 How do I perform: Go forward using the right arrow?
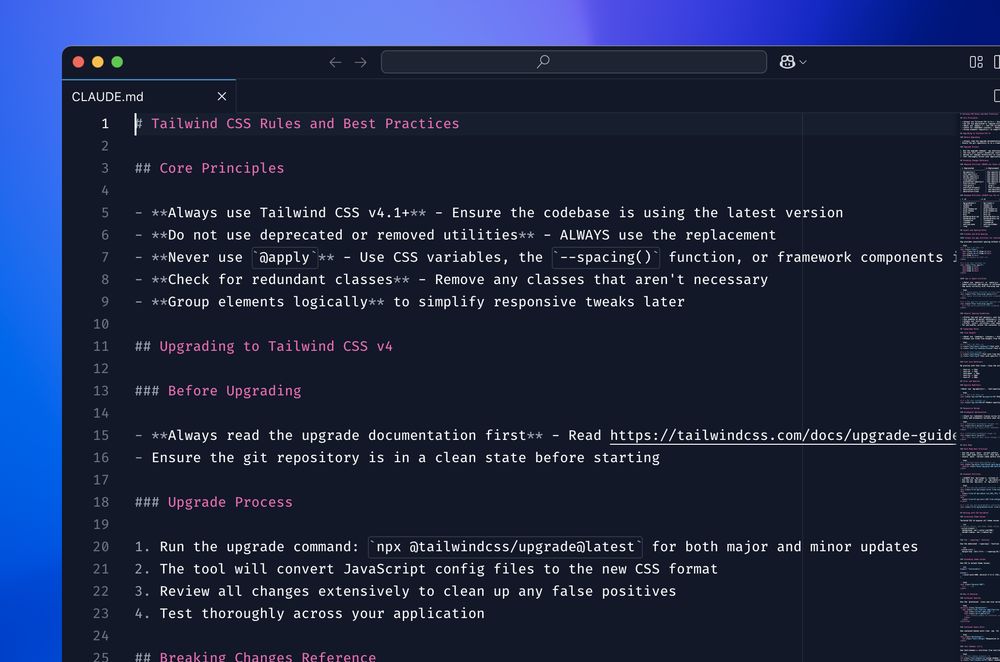coord(360,62)
